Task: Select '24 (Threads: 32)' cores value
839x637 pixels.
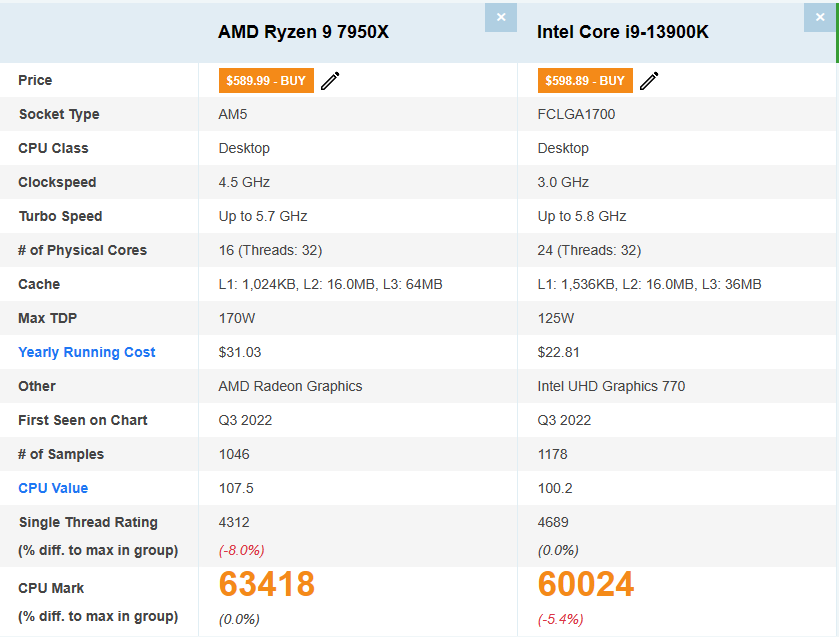Action: click(x=589, y=250)
